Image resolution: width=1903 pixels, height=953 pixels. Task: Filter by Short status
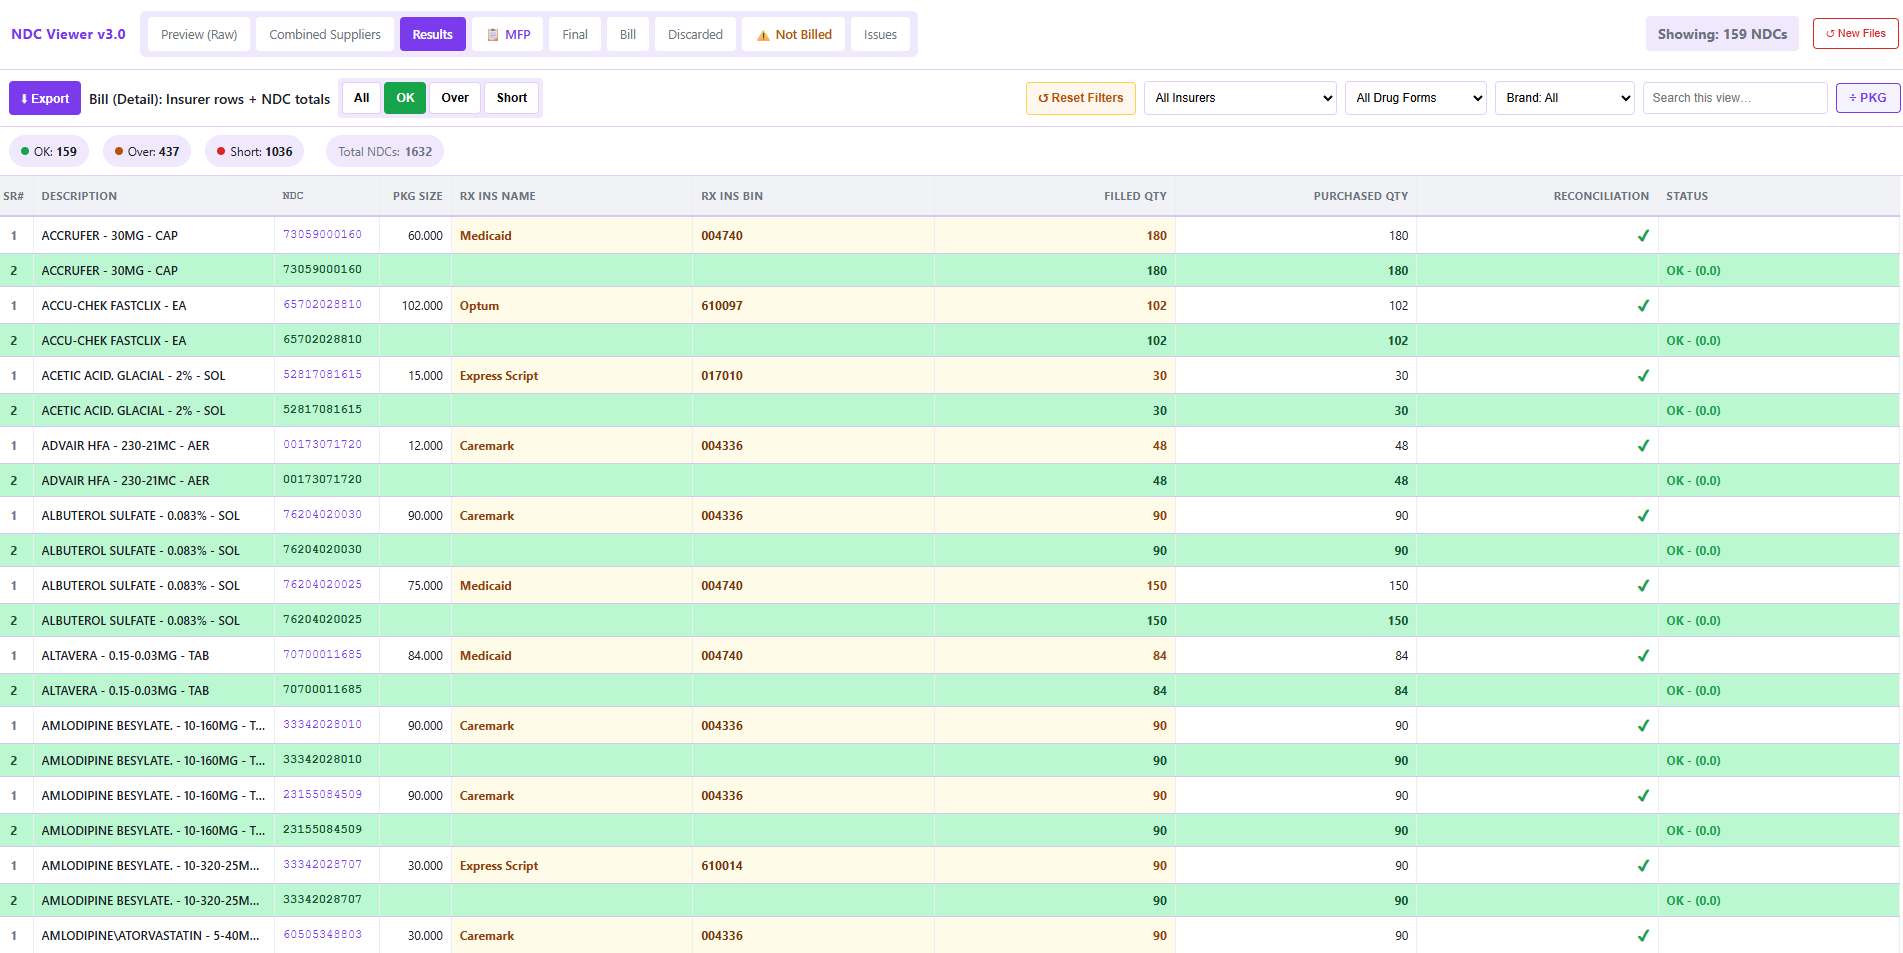pyautogui.click(x=512, y=98)
